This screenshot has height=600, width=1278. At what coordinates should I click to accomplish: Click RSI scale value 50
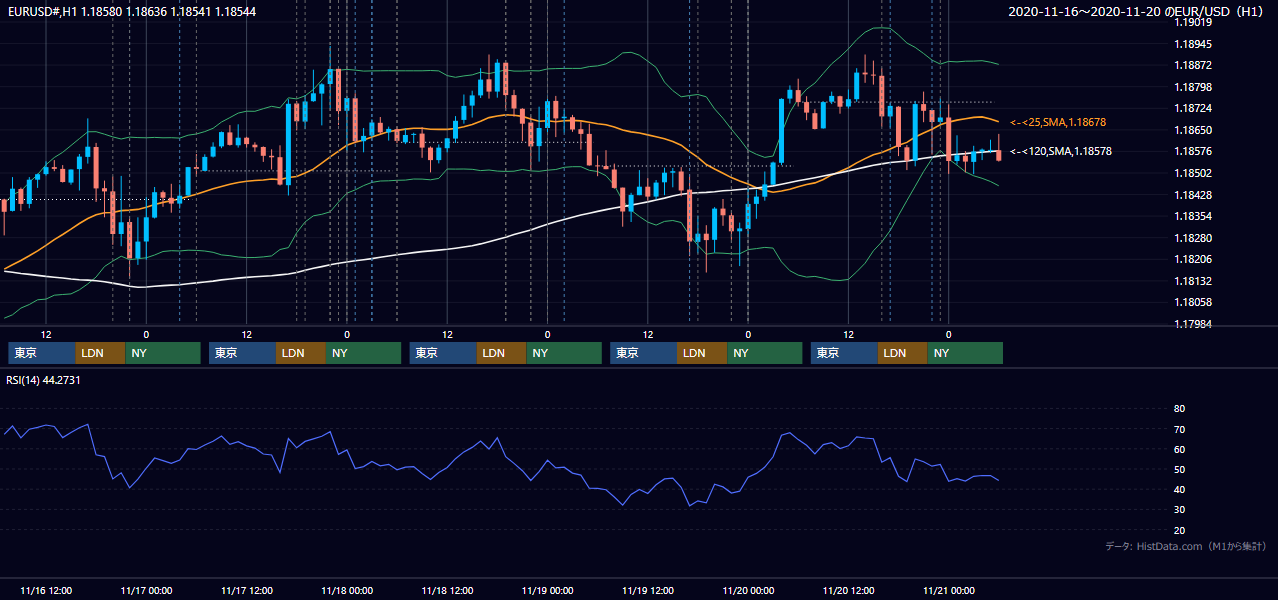click(1179, 469)
